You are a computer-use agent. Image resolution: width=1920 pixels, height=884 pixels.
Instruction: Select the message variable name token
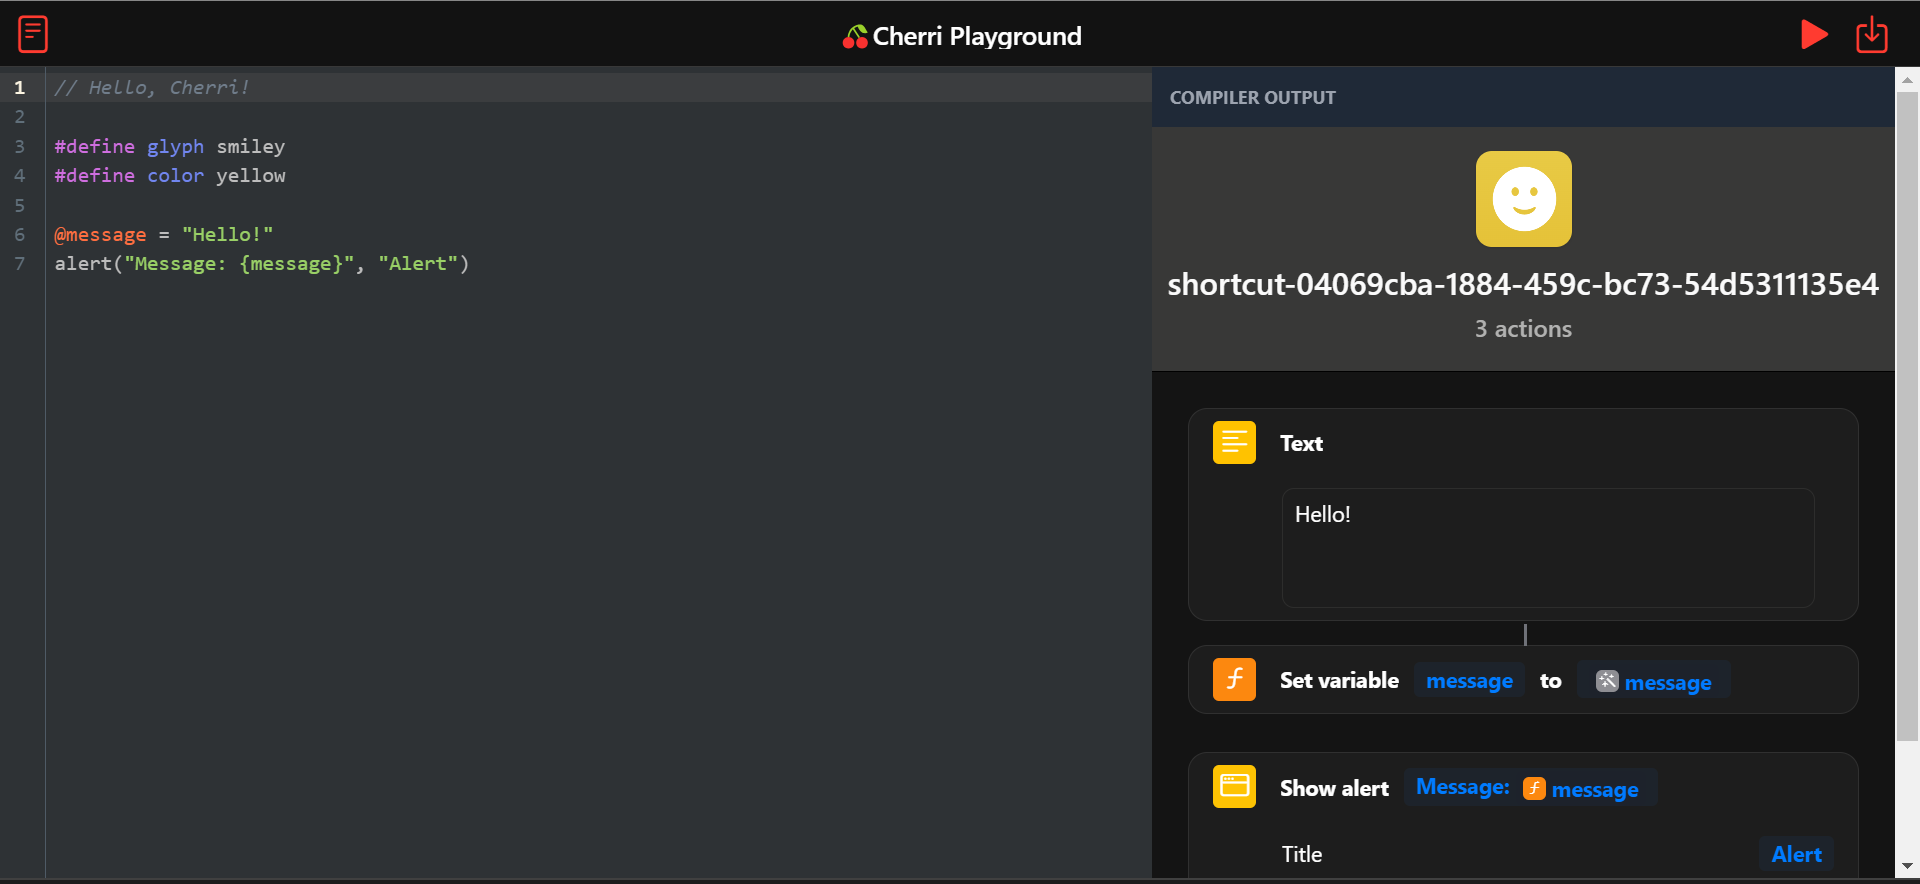pos(1469,681)
